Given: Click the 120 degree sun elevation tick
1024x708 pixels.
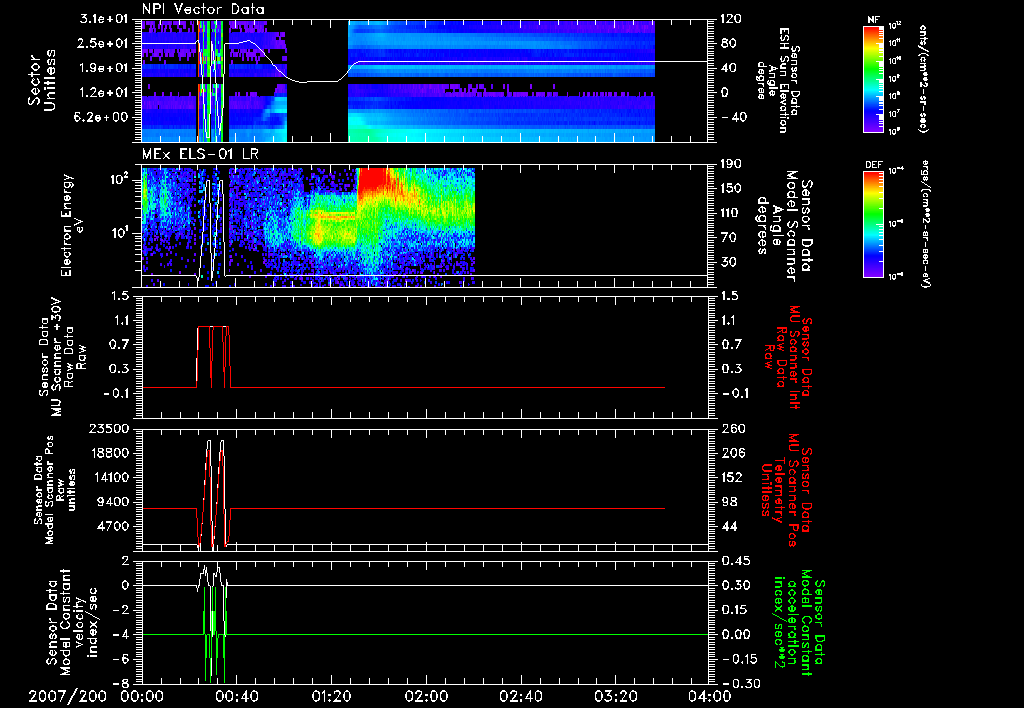Looking at the screenshot, I should (731, 19).
